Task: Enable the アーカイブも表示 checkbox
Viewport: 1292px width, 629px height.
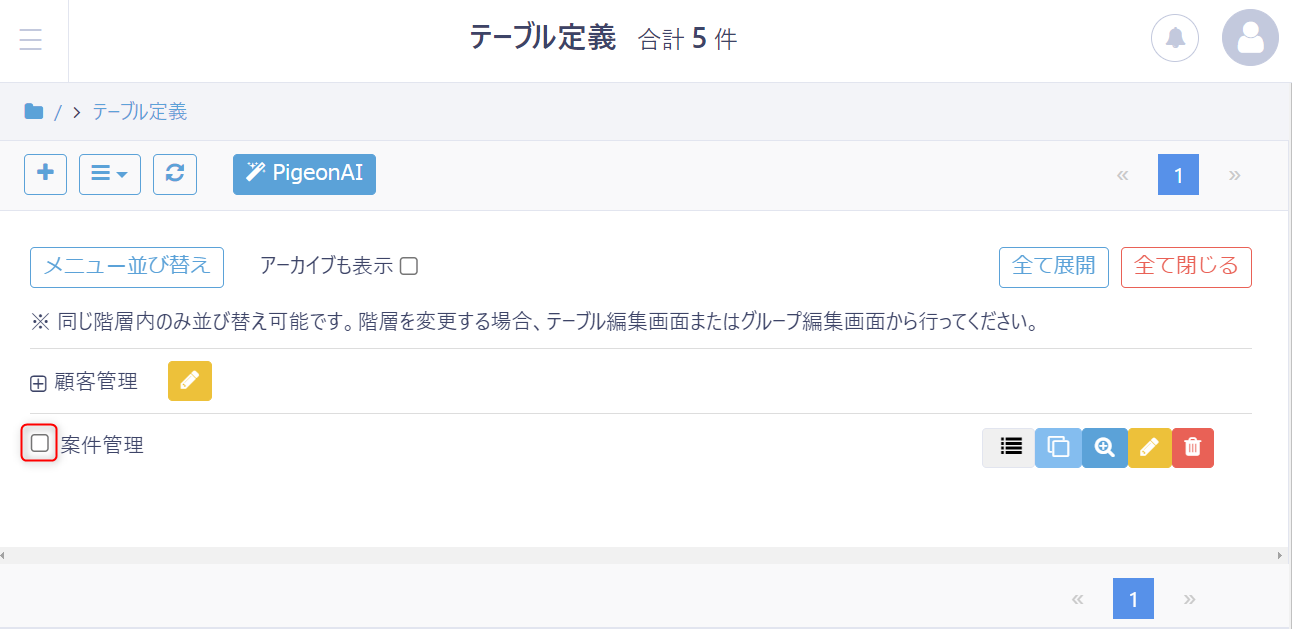Action: click(408, 266)
